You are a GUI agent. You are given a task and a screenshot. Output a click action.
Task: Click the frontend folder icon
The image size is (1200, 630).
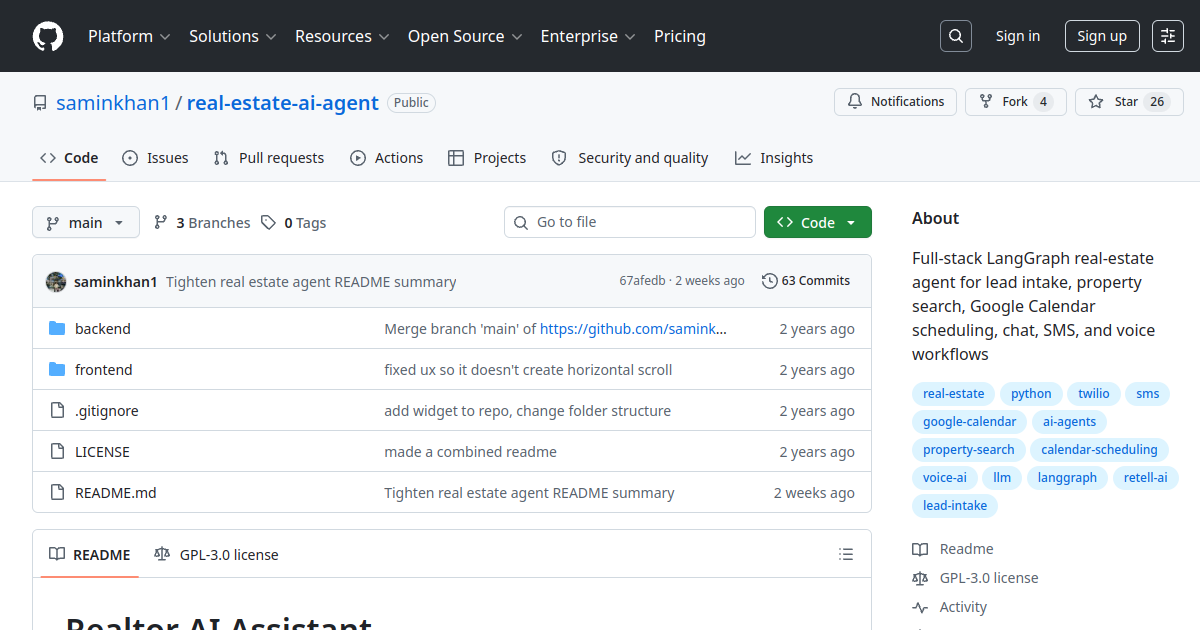(x=57, y=369)
